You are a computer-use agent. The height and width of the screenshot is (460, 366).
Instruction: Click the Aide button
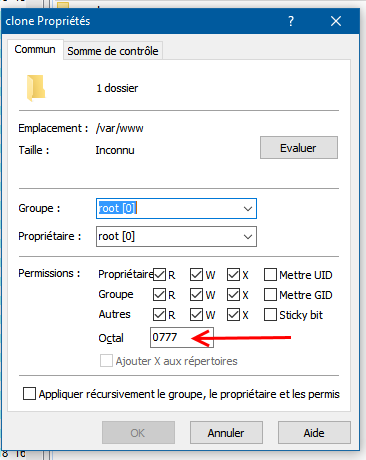[x=314, y=433]
